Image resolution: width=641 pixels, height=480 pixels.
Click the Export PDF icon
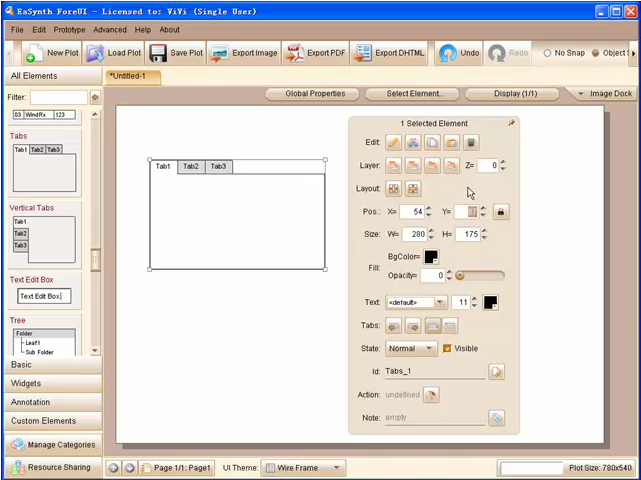click(295, 53)
